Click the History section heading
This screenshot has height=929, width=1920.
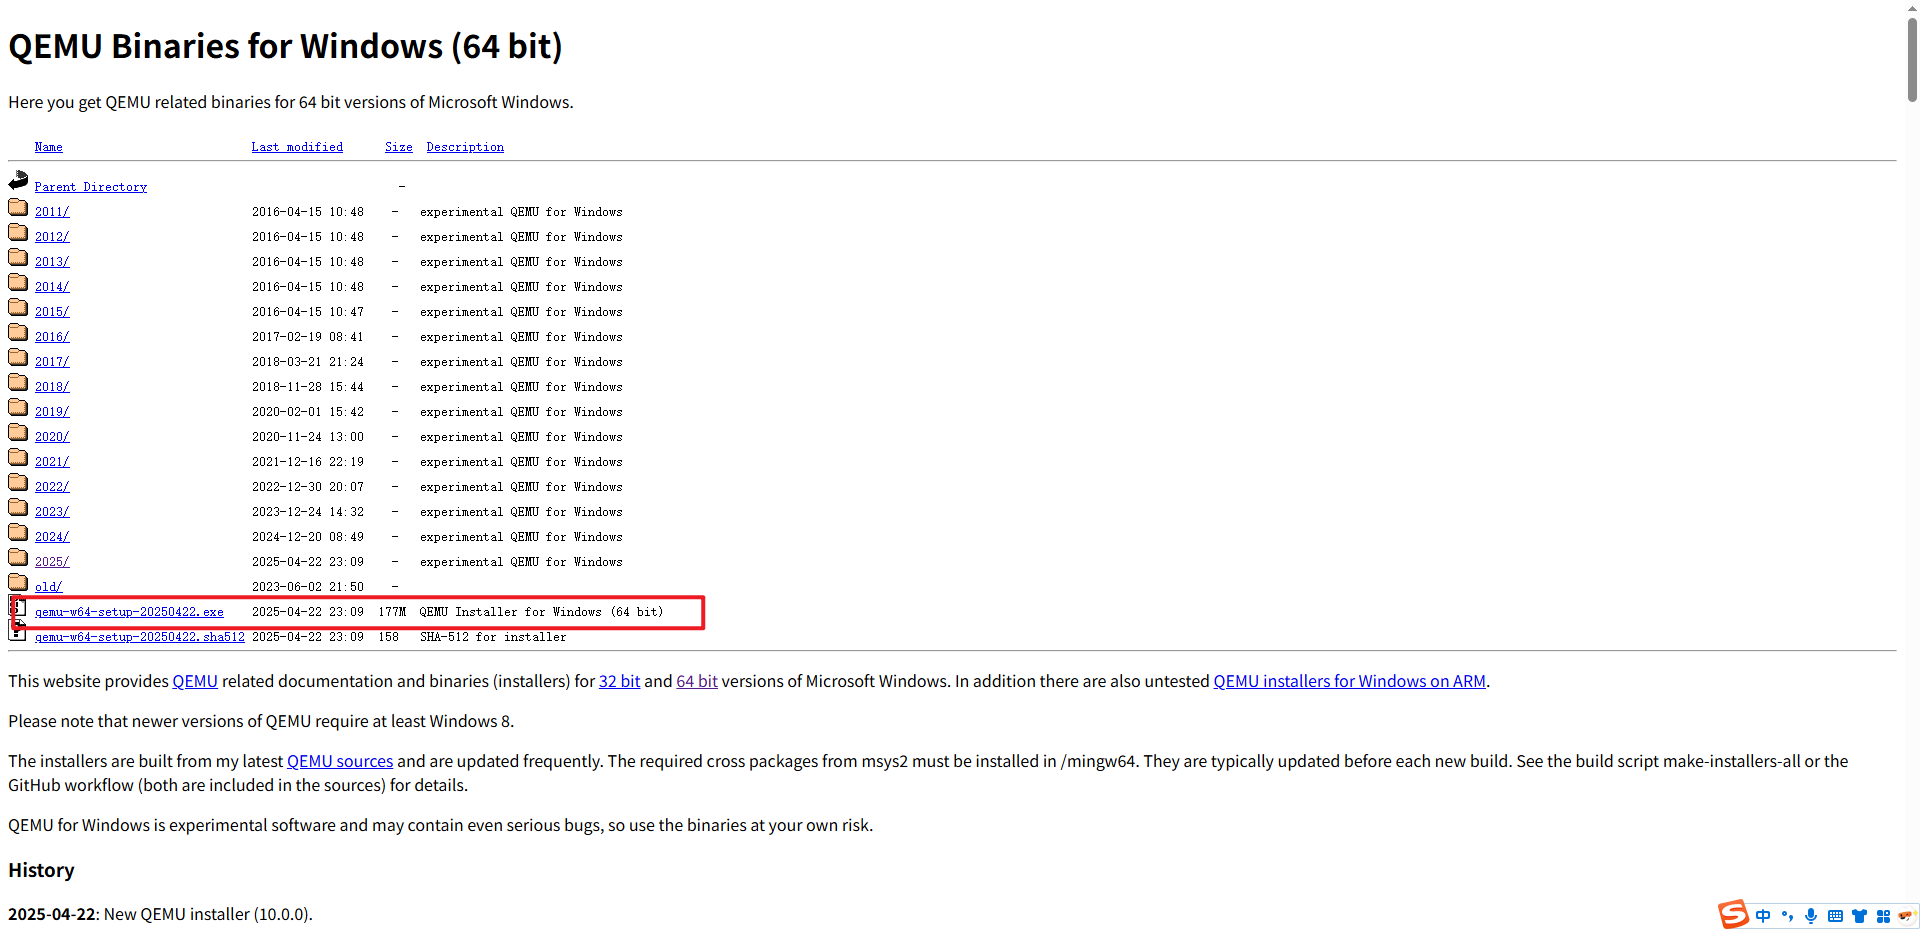tap(41, 870)
